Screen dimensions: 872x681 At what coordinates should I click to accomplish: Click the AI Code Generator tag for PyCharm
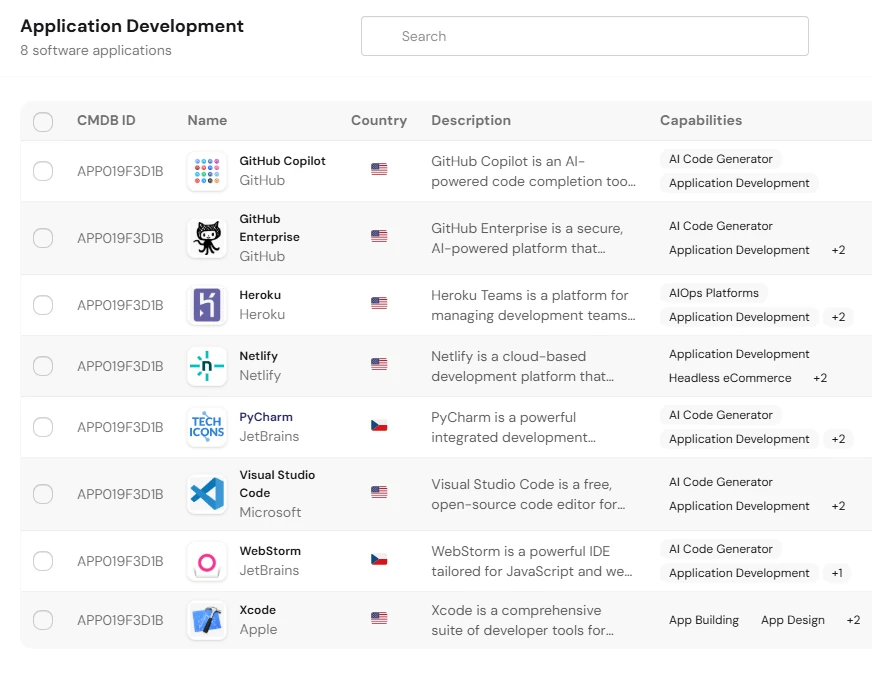(721, 415)
